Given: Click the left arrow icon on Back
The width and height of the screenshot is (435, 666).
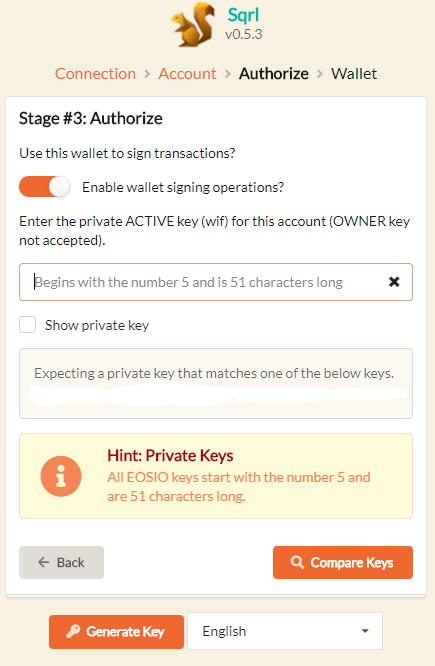Looking at the screenshot, I should click(x=44, y=562).
